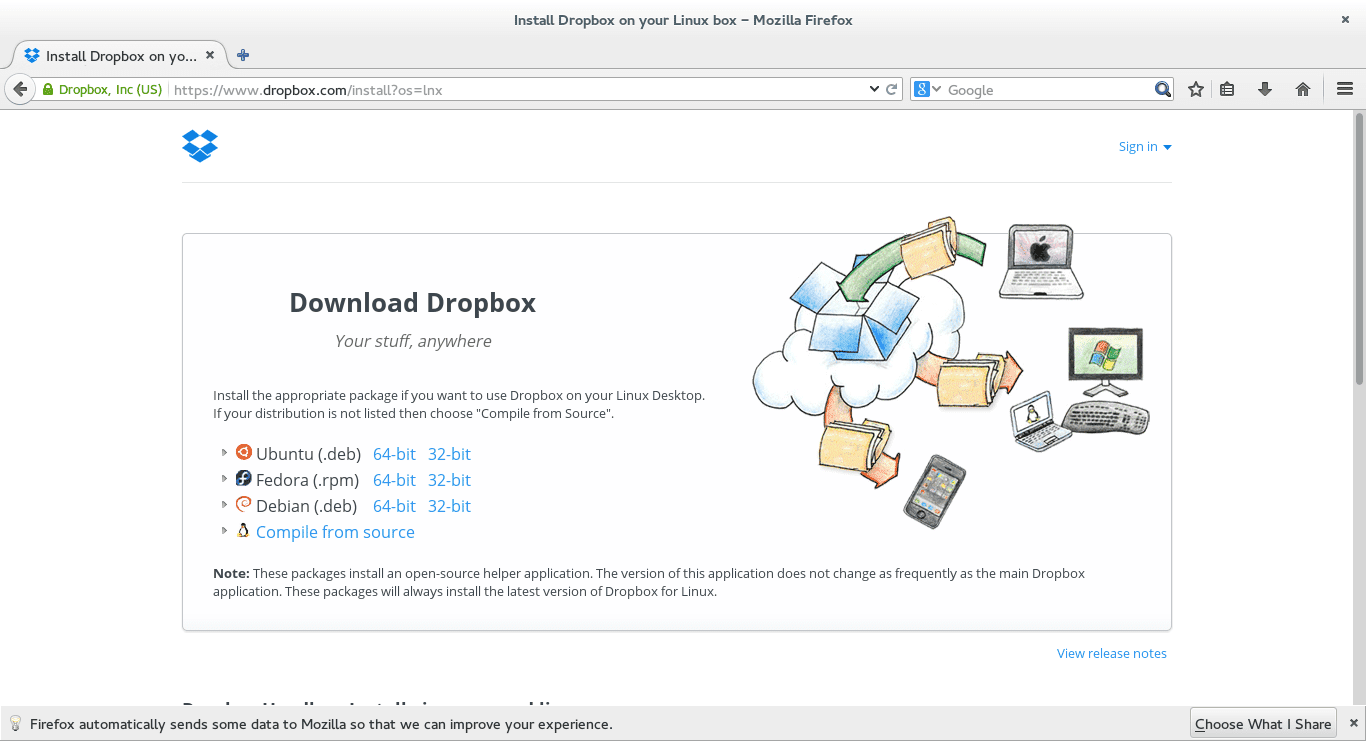This screenshot has height=741, width=1366.
Task: Click the smartphone illustration
Action: (x=935, y=491)
